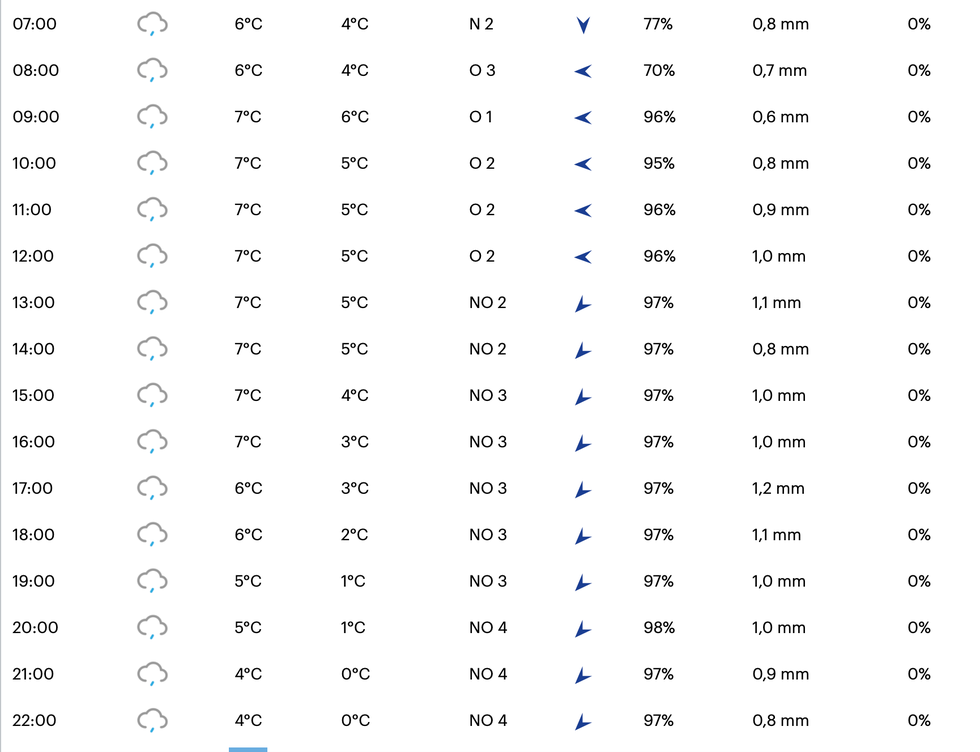Click the 98% humidity value at 20:00
The height and width of the screenshot is (752, 980).
click(x=659, y=628)
